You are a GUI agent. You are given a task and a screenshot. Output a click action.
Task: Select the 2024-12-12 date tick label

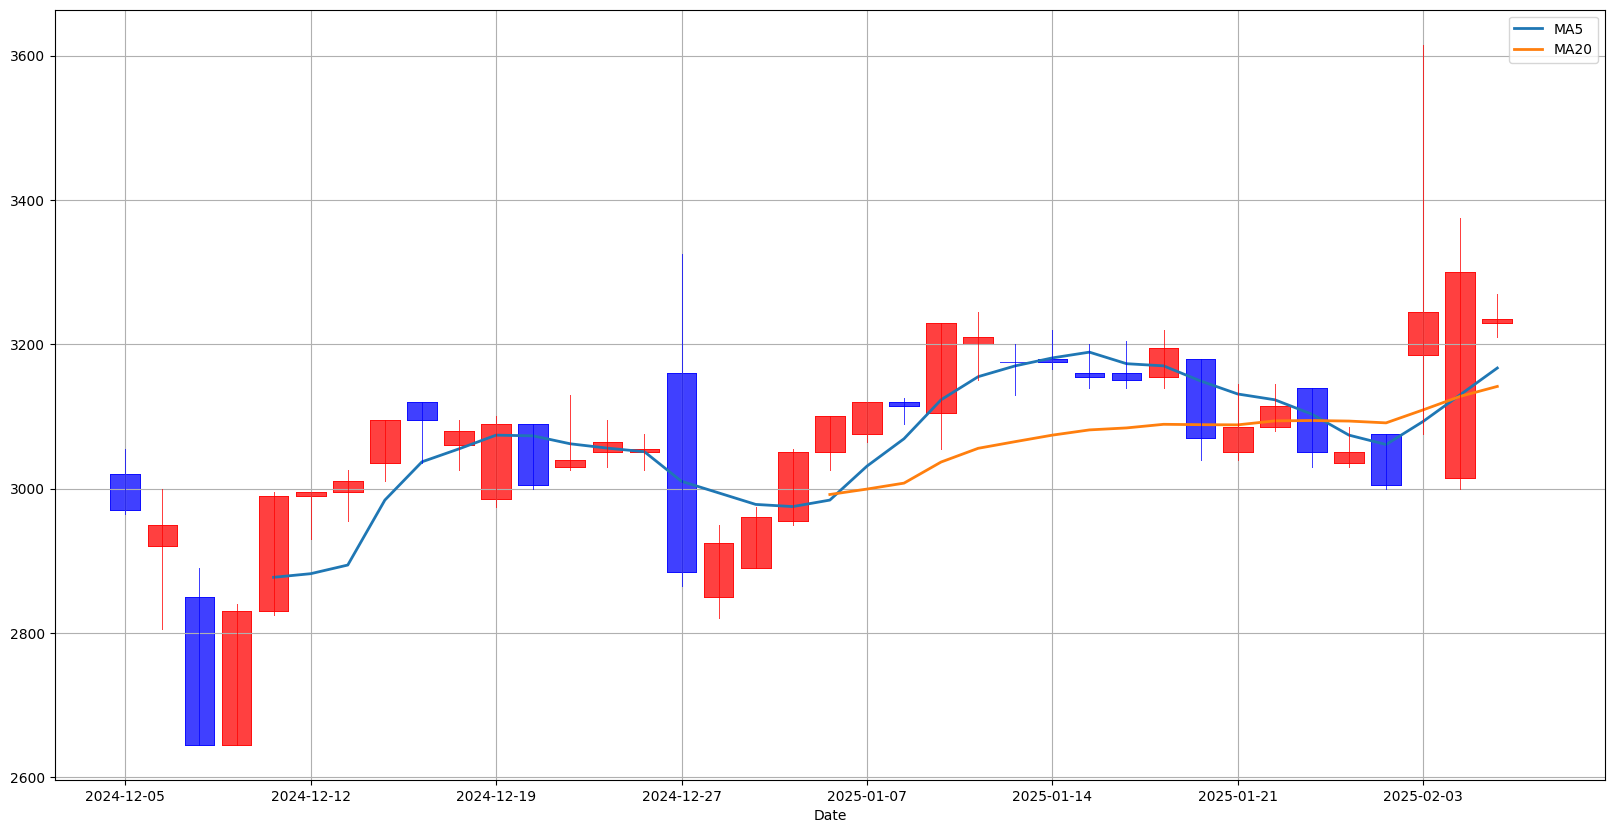(311, 796)
